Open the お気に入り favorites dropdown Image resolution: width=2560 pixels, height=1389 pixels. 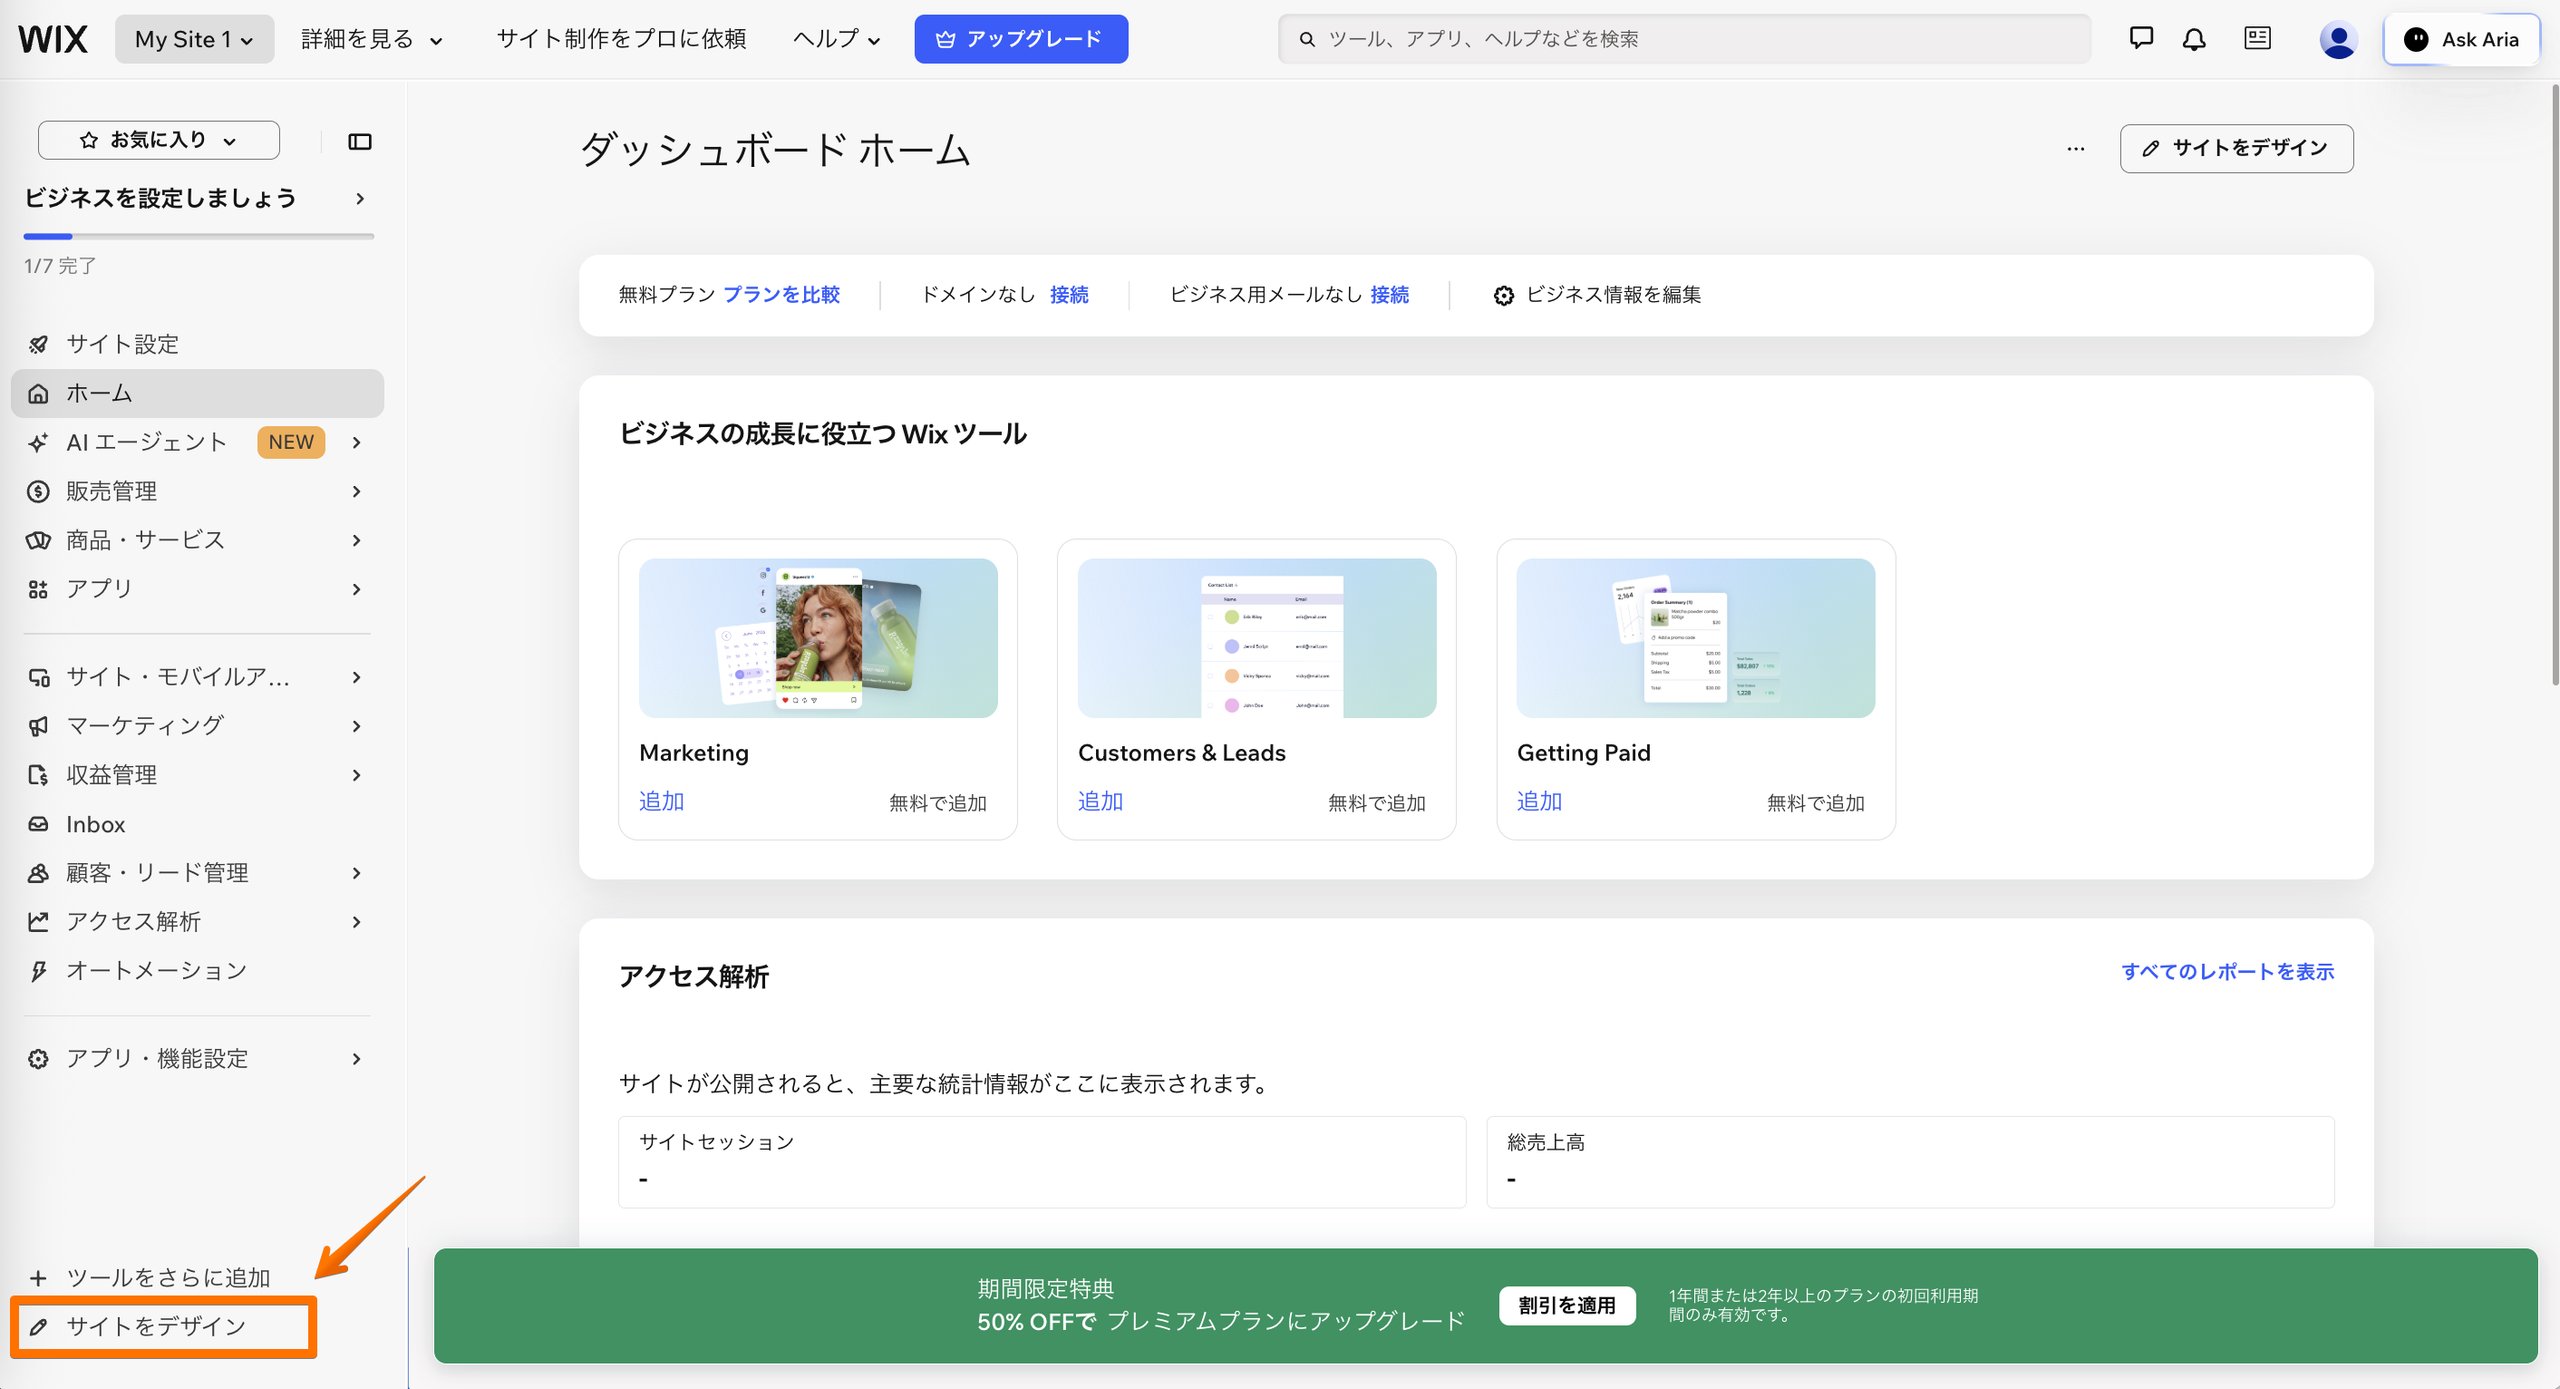[159, 140]
